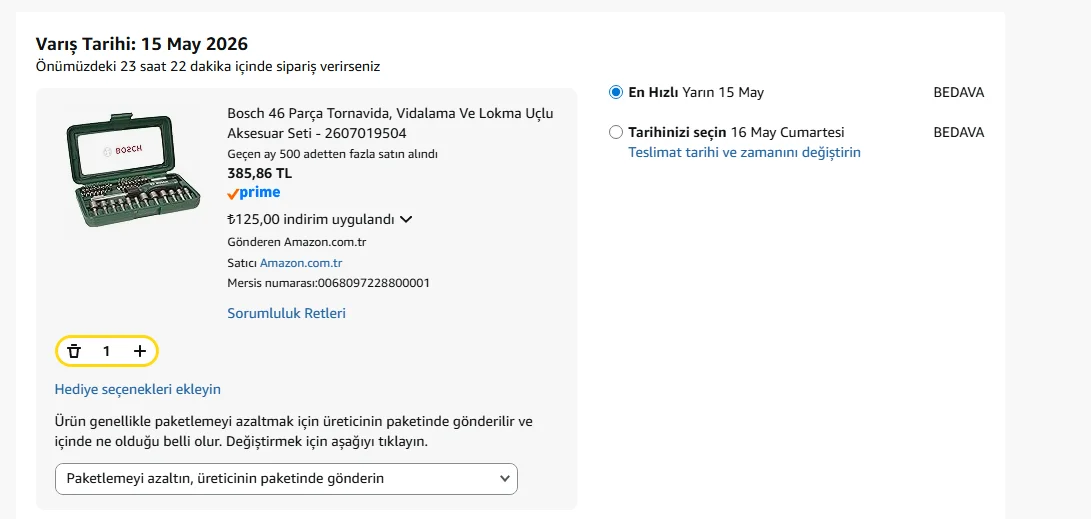Increase quantity with the plus icon

[x=140, y=351]
